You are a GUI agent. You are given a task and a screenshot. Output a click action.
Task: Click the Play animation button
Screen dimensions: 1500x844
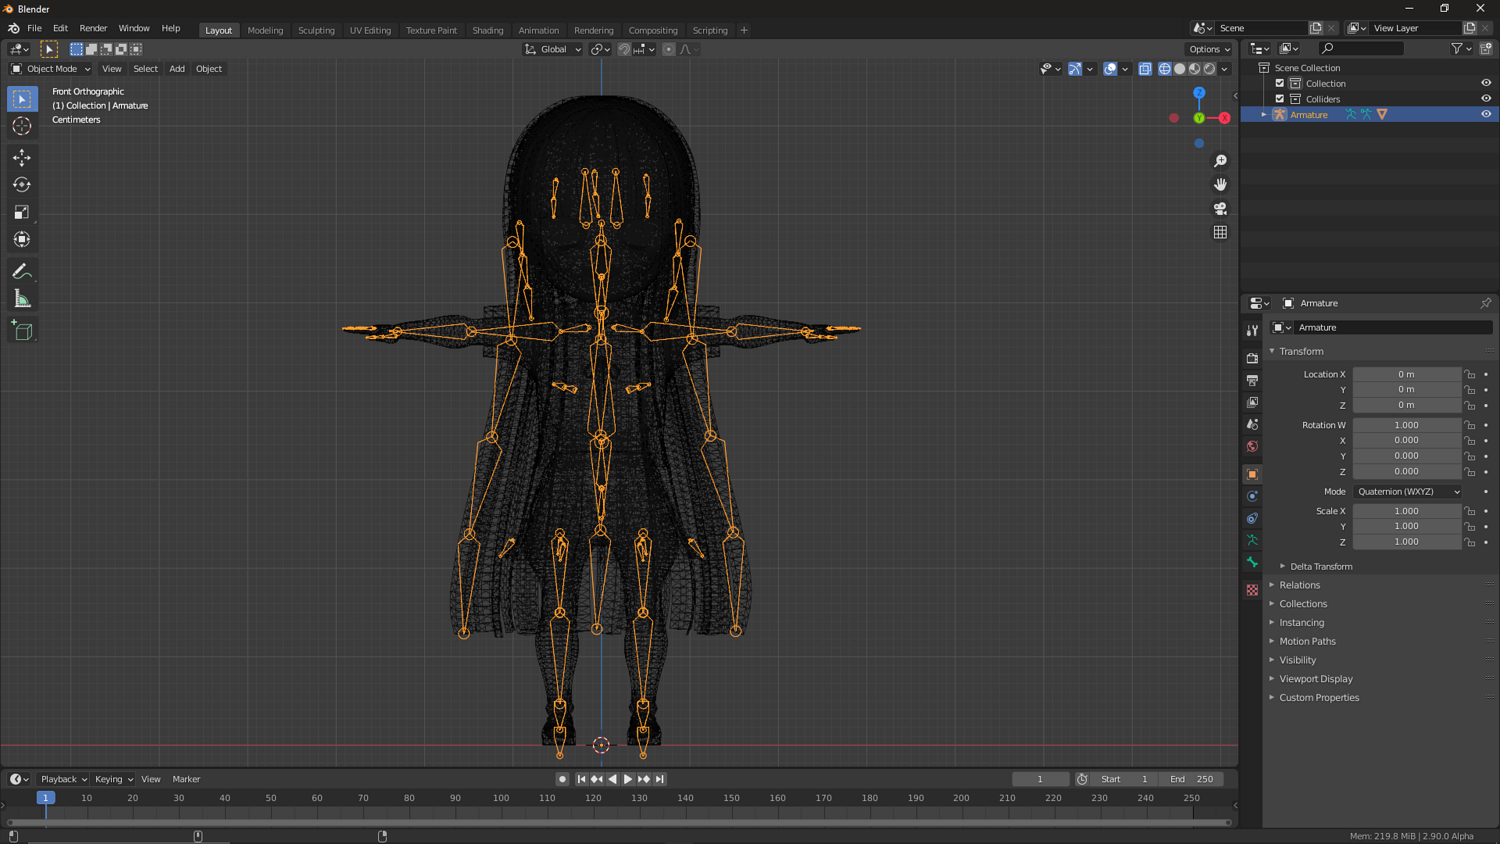[628, 779]
